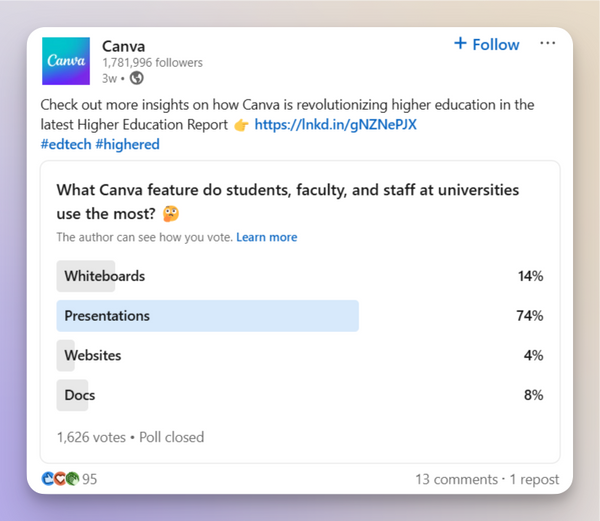Select the Presentations poll result bar
This screenshot has height=521, width=600.
(207, 316)
